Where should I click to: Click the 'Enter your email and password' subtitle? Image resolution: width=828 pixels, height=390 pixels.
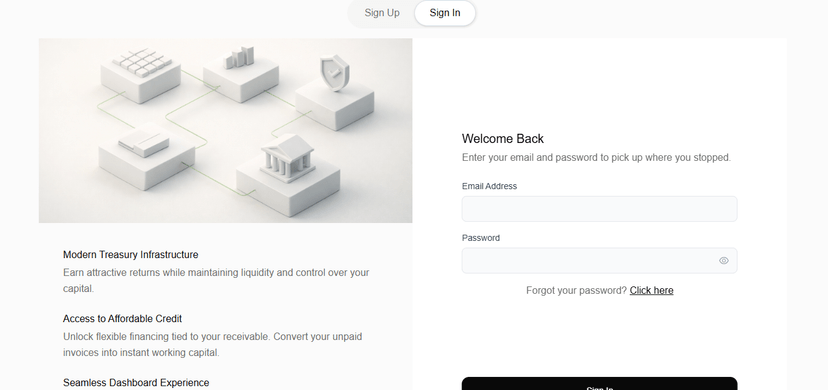coord(596,157)
